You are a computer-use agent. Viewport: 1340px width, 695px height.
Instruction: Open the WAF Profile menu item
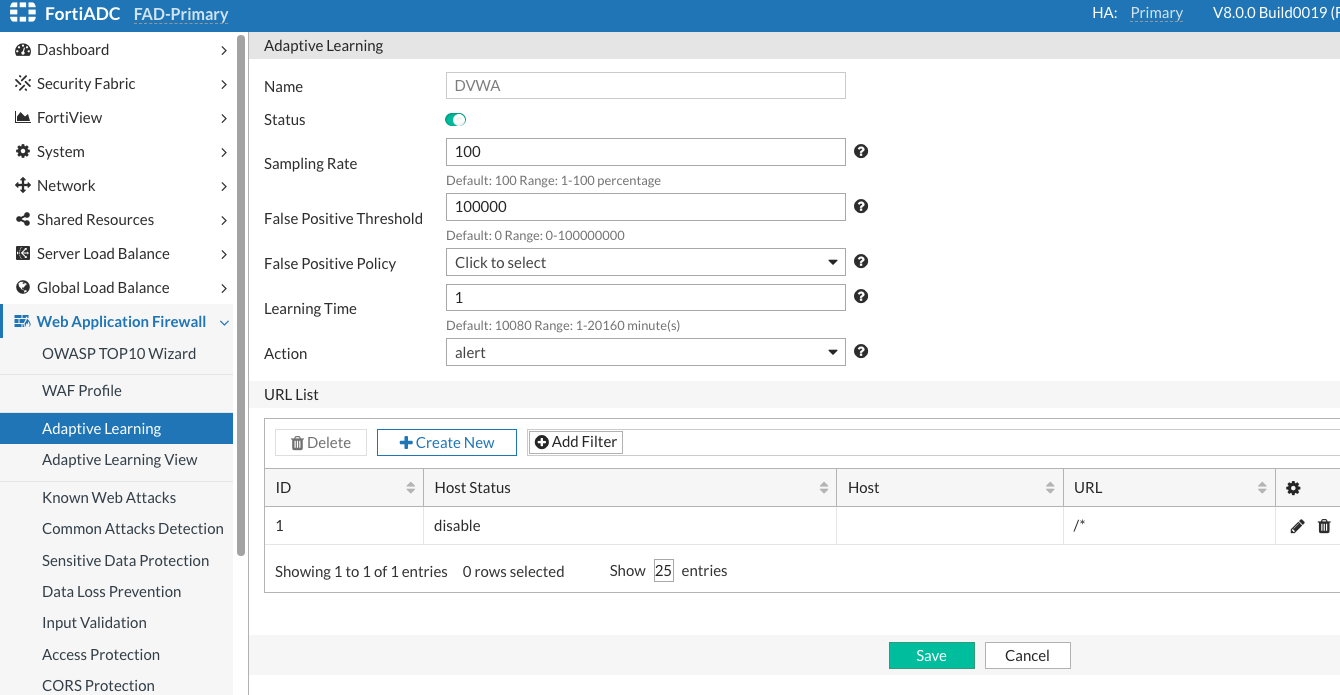82,391
